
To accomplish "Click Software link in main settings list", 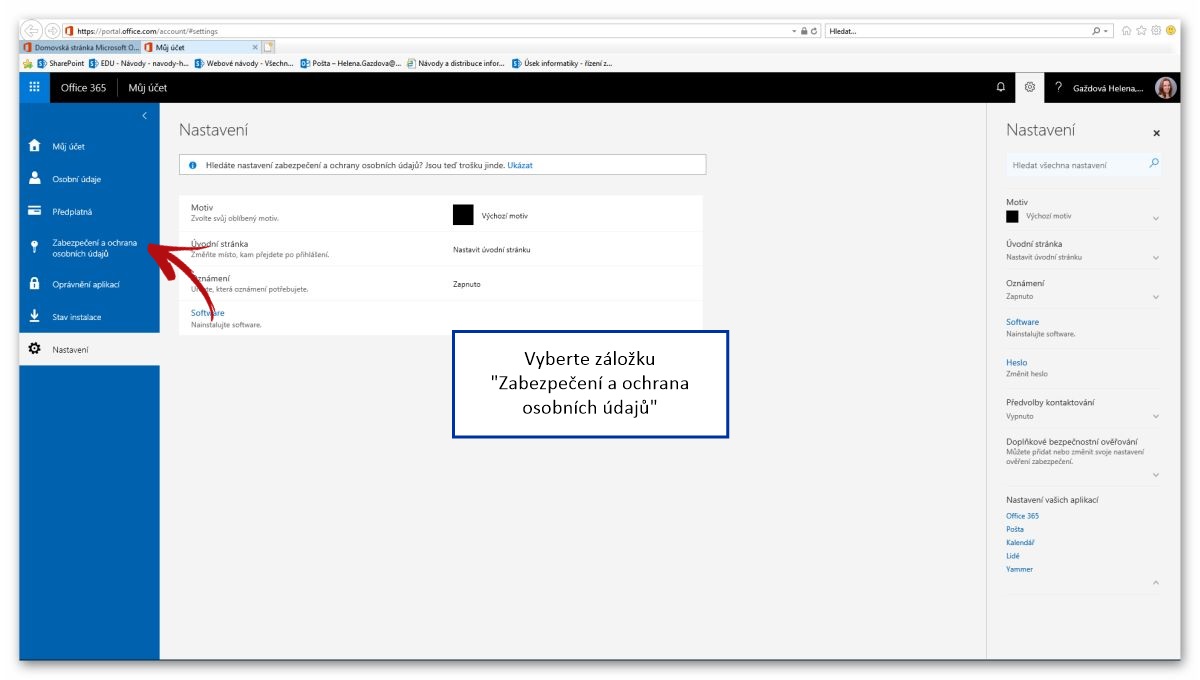I will pyautogui.click(x=208, y=313).
